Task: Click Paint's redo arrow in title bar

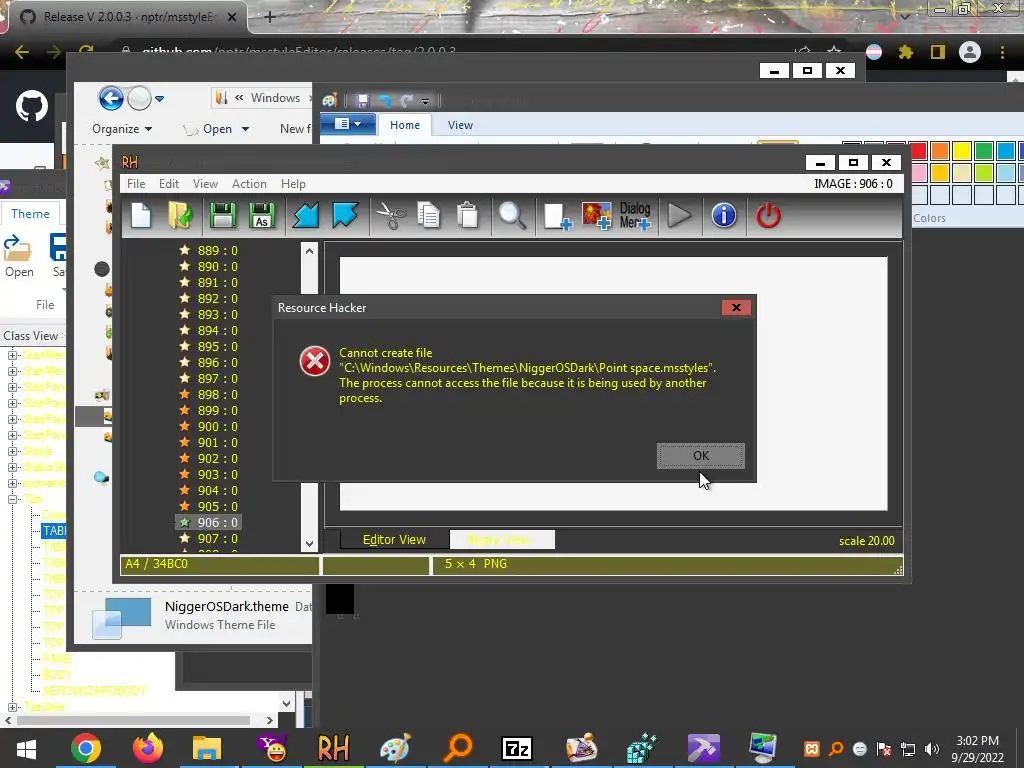Action: coord(406,101)
